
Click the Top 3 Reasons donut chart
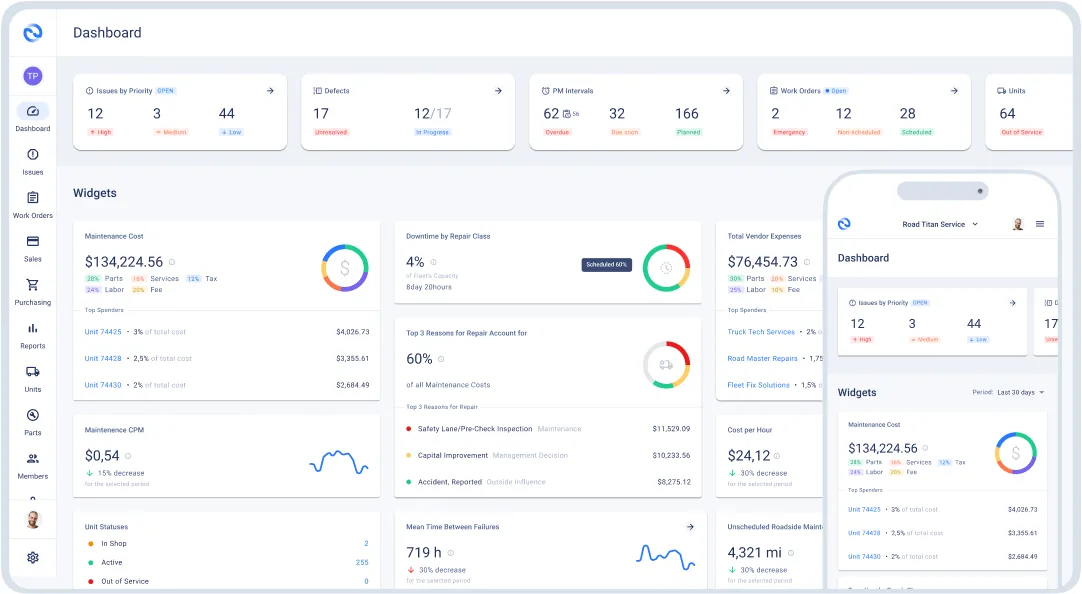[x=667, y=364]
